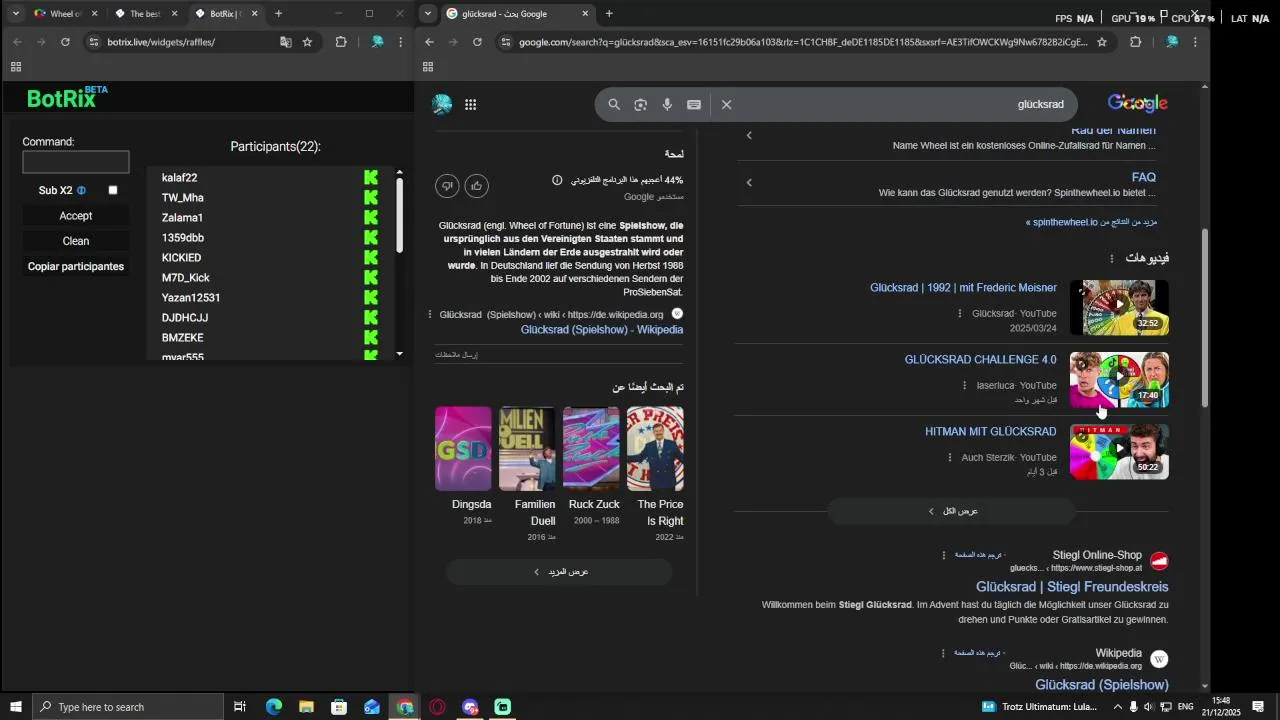Viewport: 1280px width, 720px height.
Task: Open Opera browser from taskbar
Action: point(437,707)
